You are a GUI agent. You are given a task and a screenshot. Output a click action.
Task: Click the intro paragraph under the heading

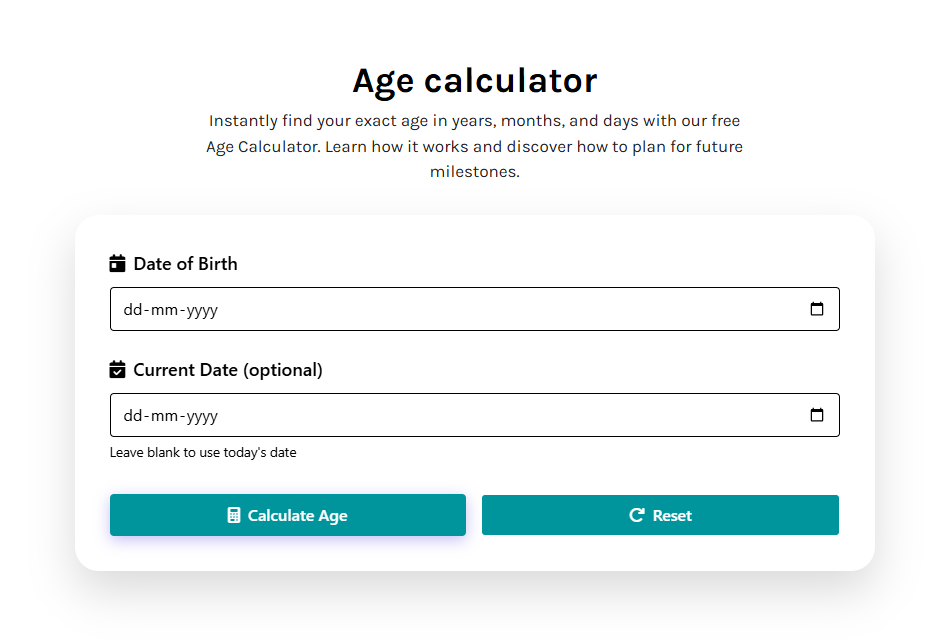tap(474, 146)
